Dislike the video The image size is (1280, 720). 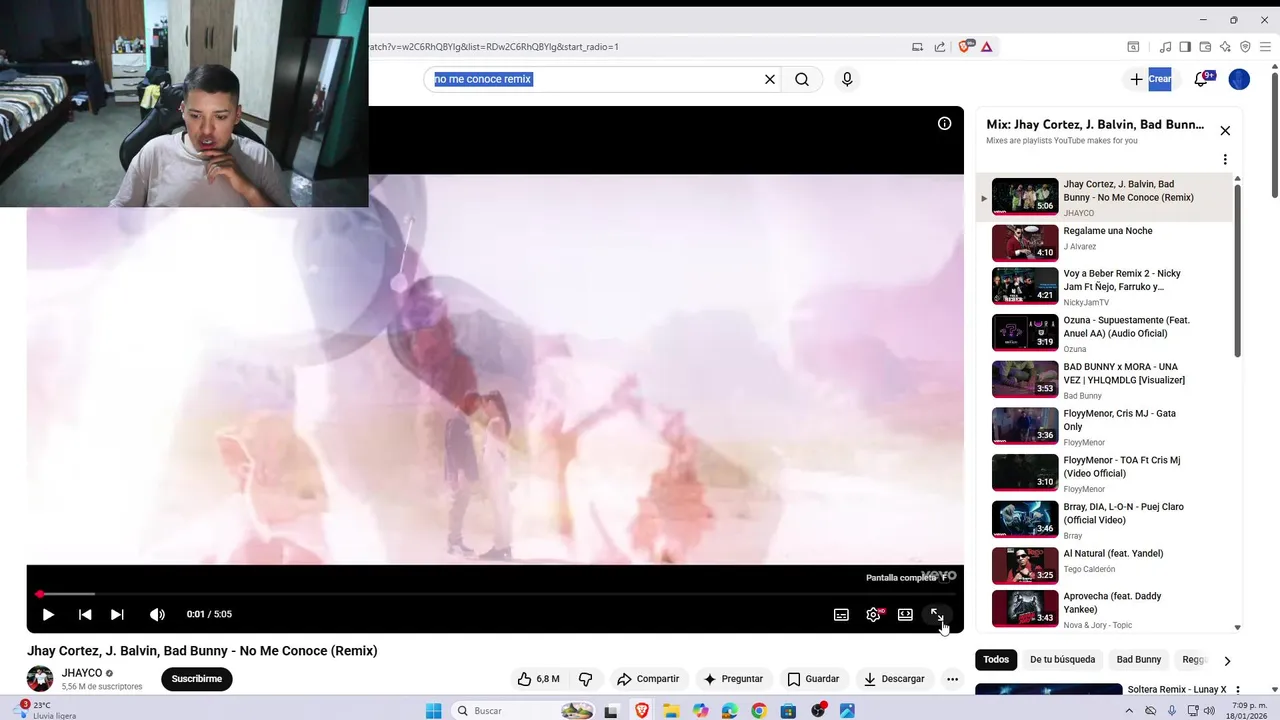point(586,679)
